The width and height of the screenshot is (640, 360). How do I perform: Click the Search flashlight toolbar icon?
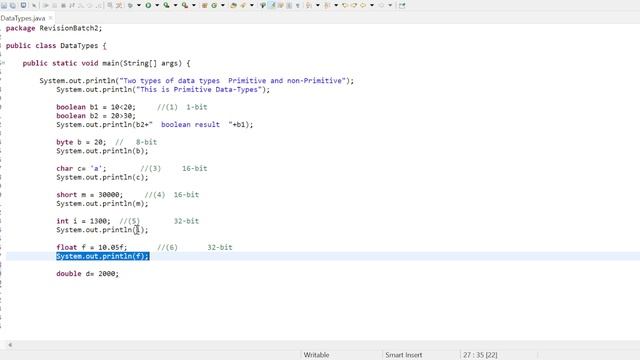(x=243, y=5)
